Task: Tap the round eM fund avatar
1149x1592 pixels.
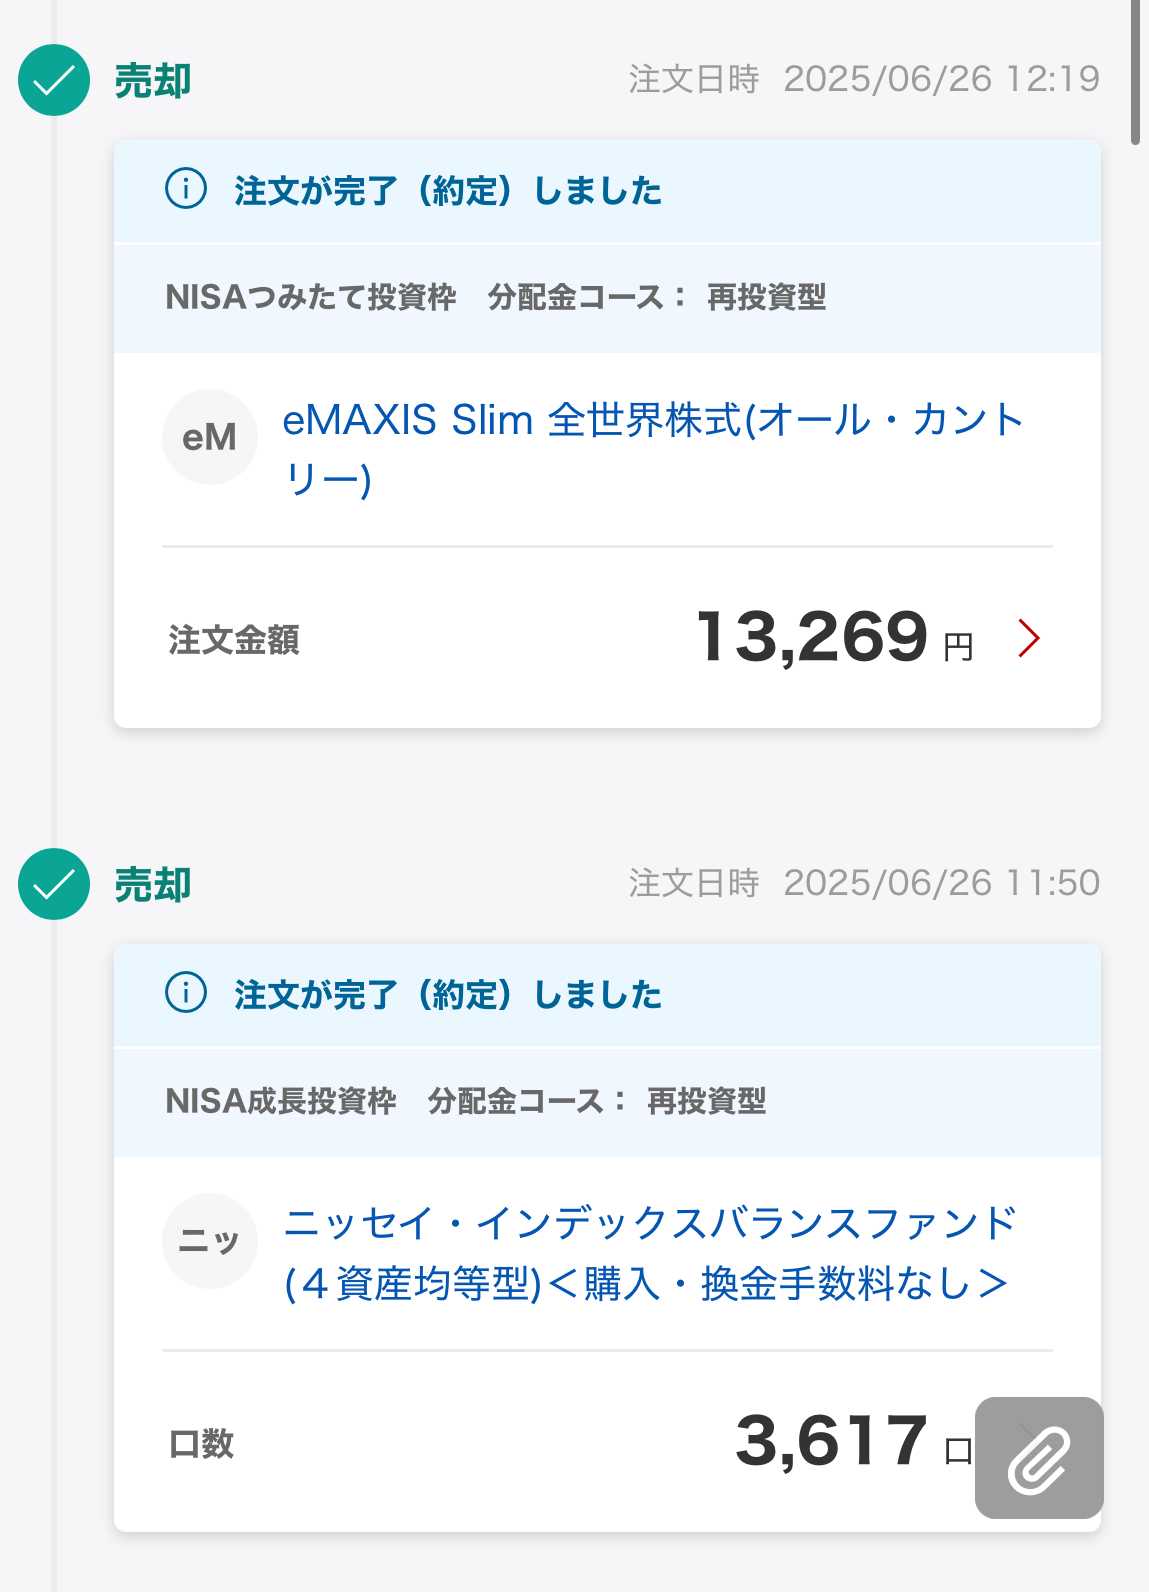Action: 210,437
